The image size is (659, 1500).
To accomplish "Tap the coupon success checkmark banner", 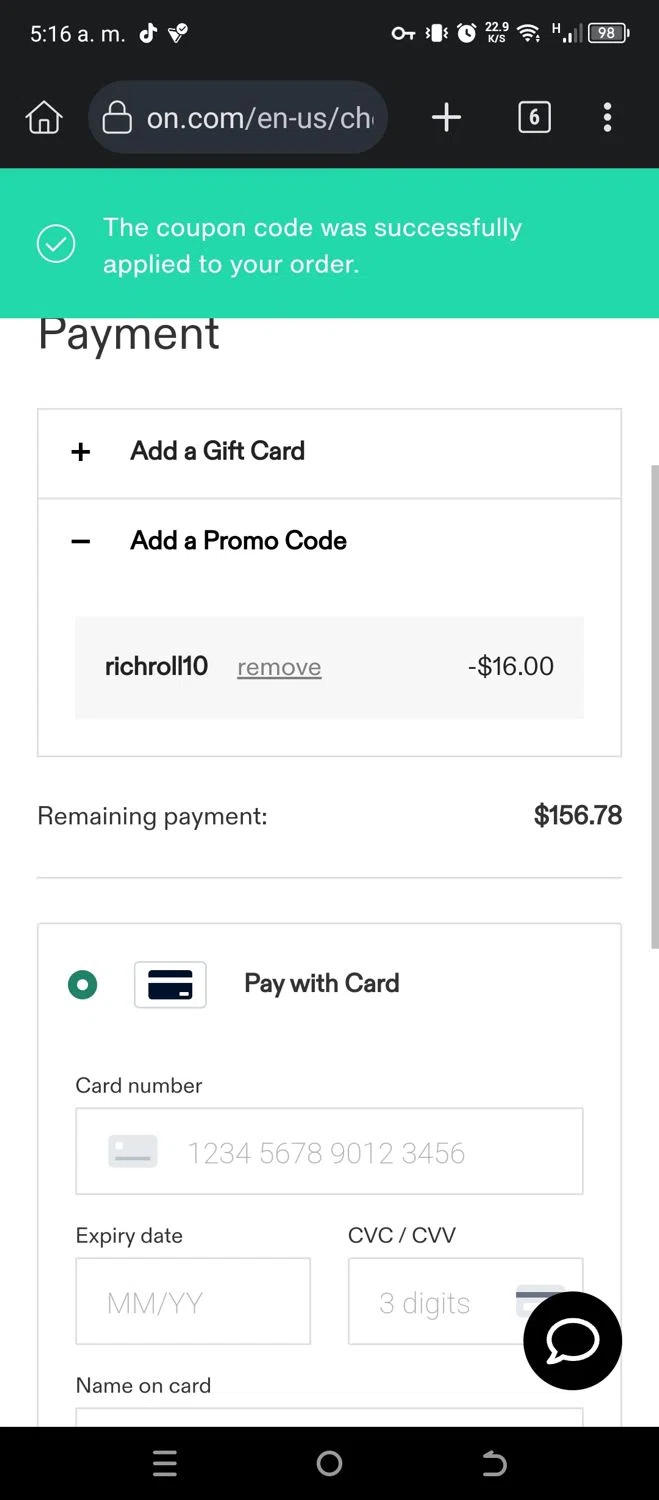I will coord(329,244).
